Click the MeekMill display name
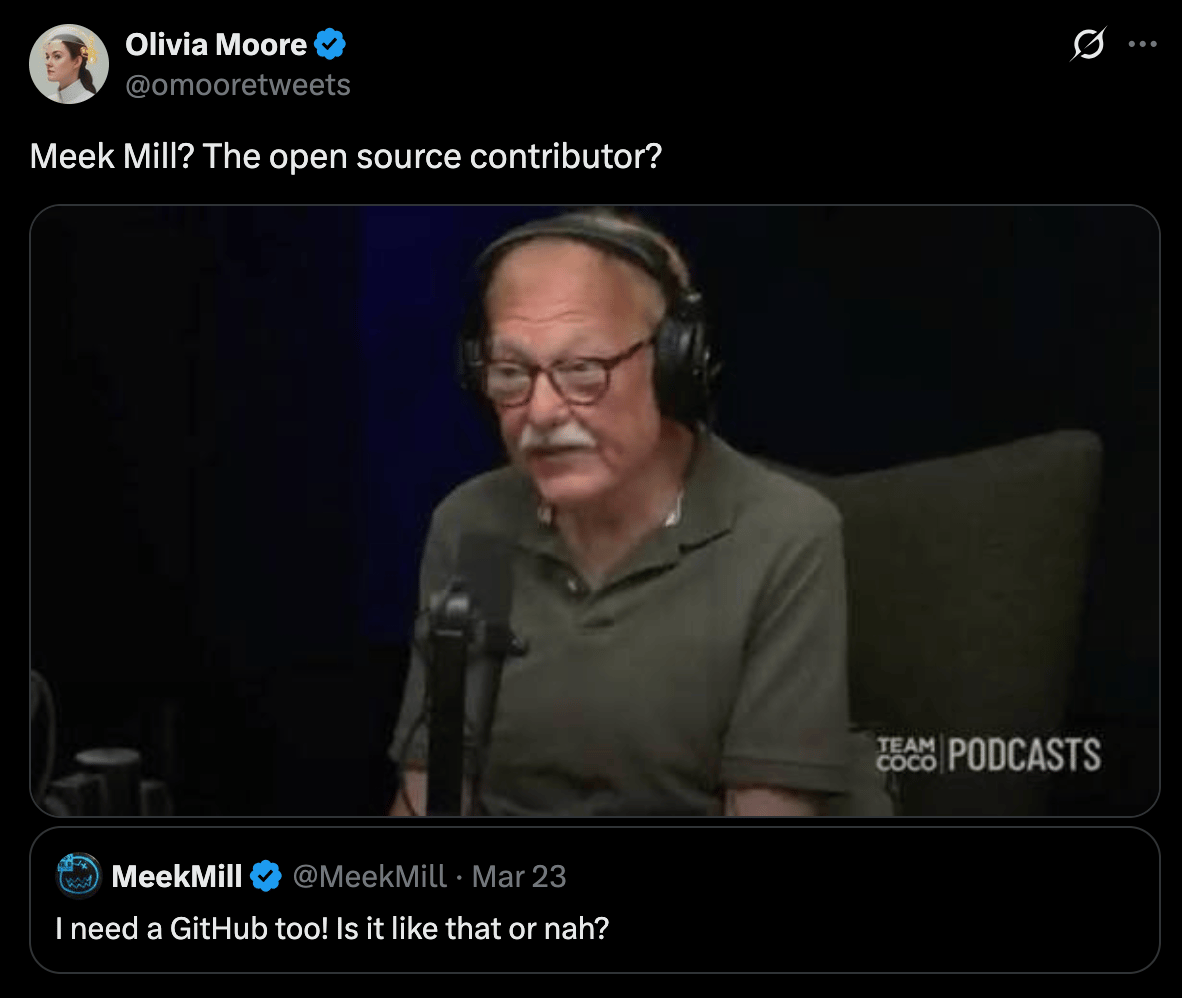 point(176,876)
